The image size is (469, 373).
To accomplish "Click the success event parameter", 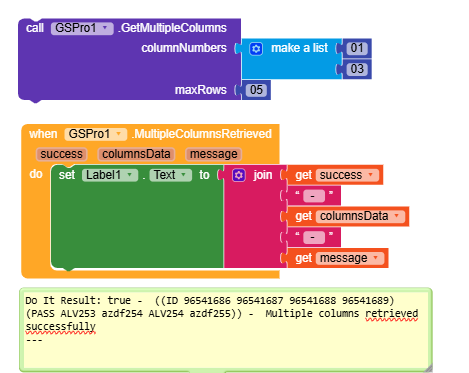I will (x=61, y=154).
